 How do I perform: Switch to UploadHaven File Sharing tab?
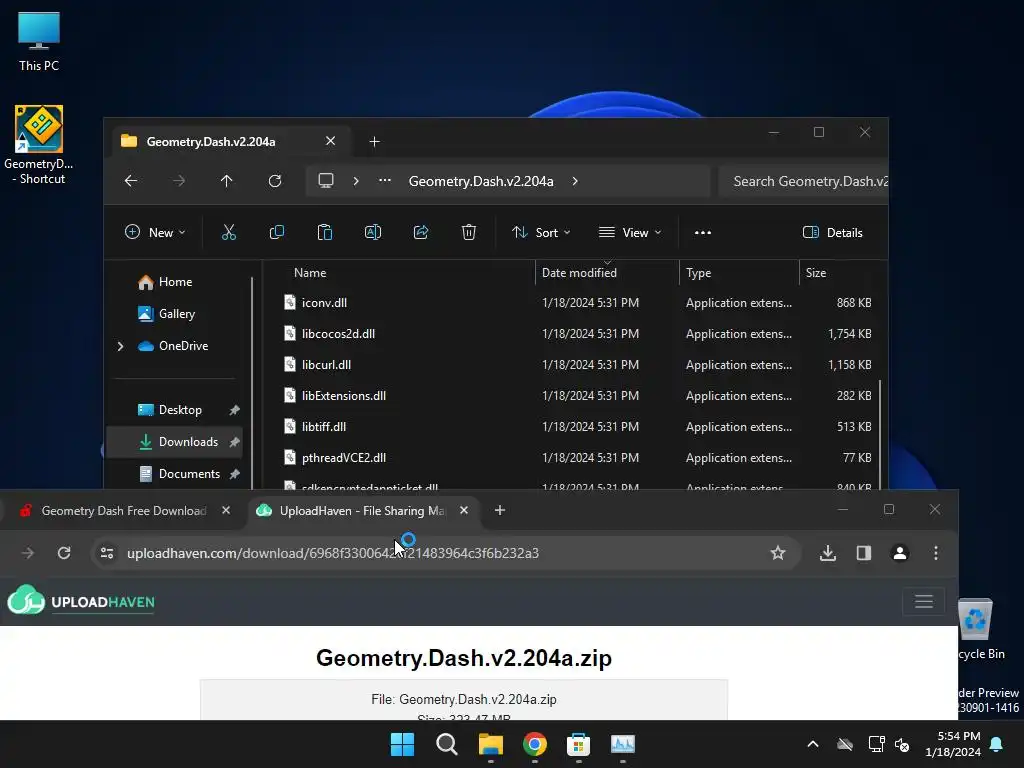363,511
